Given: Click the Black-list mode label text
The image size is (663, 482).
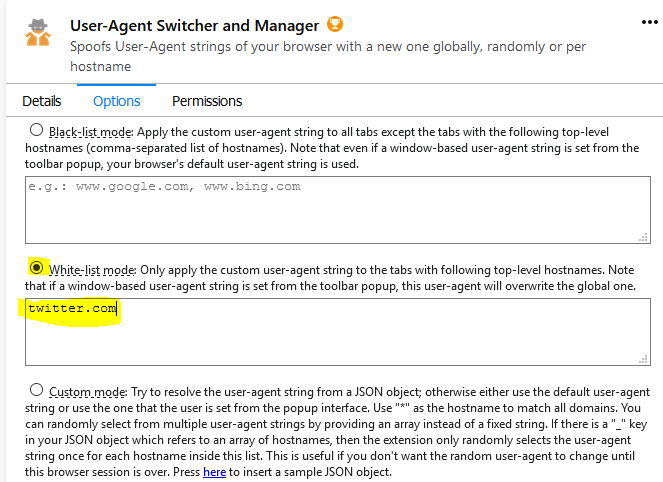Looking at the screenshot, I should click(x=90, y=132).
